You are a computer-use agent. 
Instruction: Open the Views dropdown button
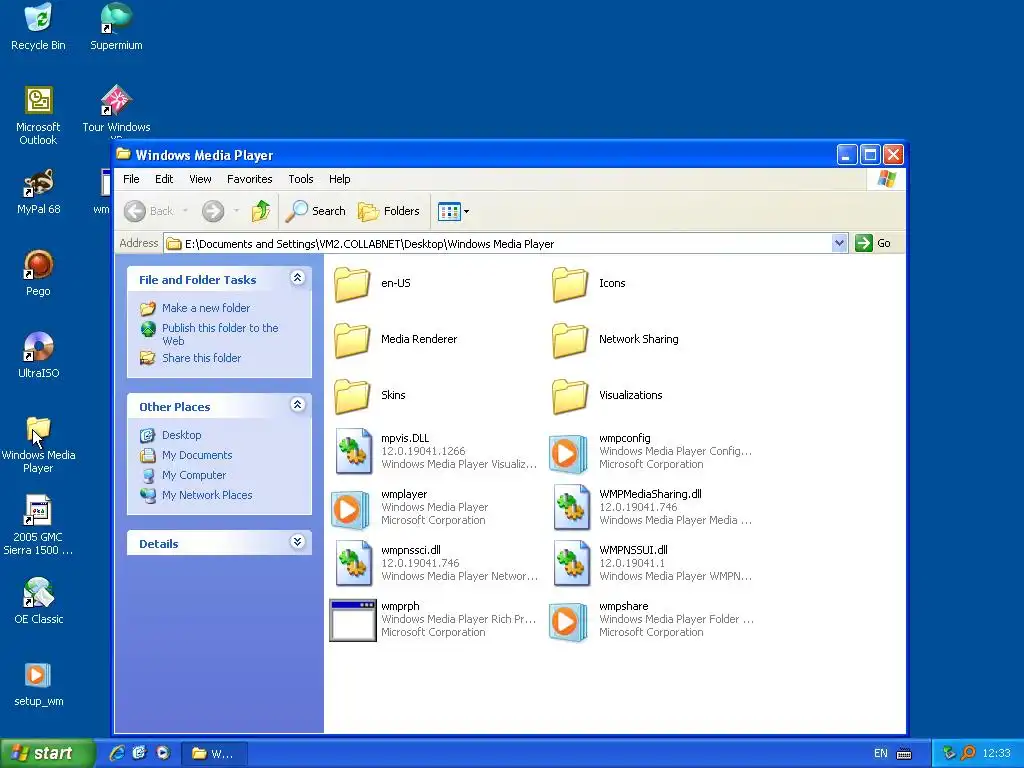click(453, 212)
